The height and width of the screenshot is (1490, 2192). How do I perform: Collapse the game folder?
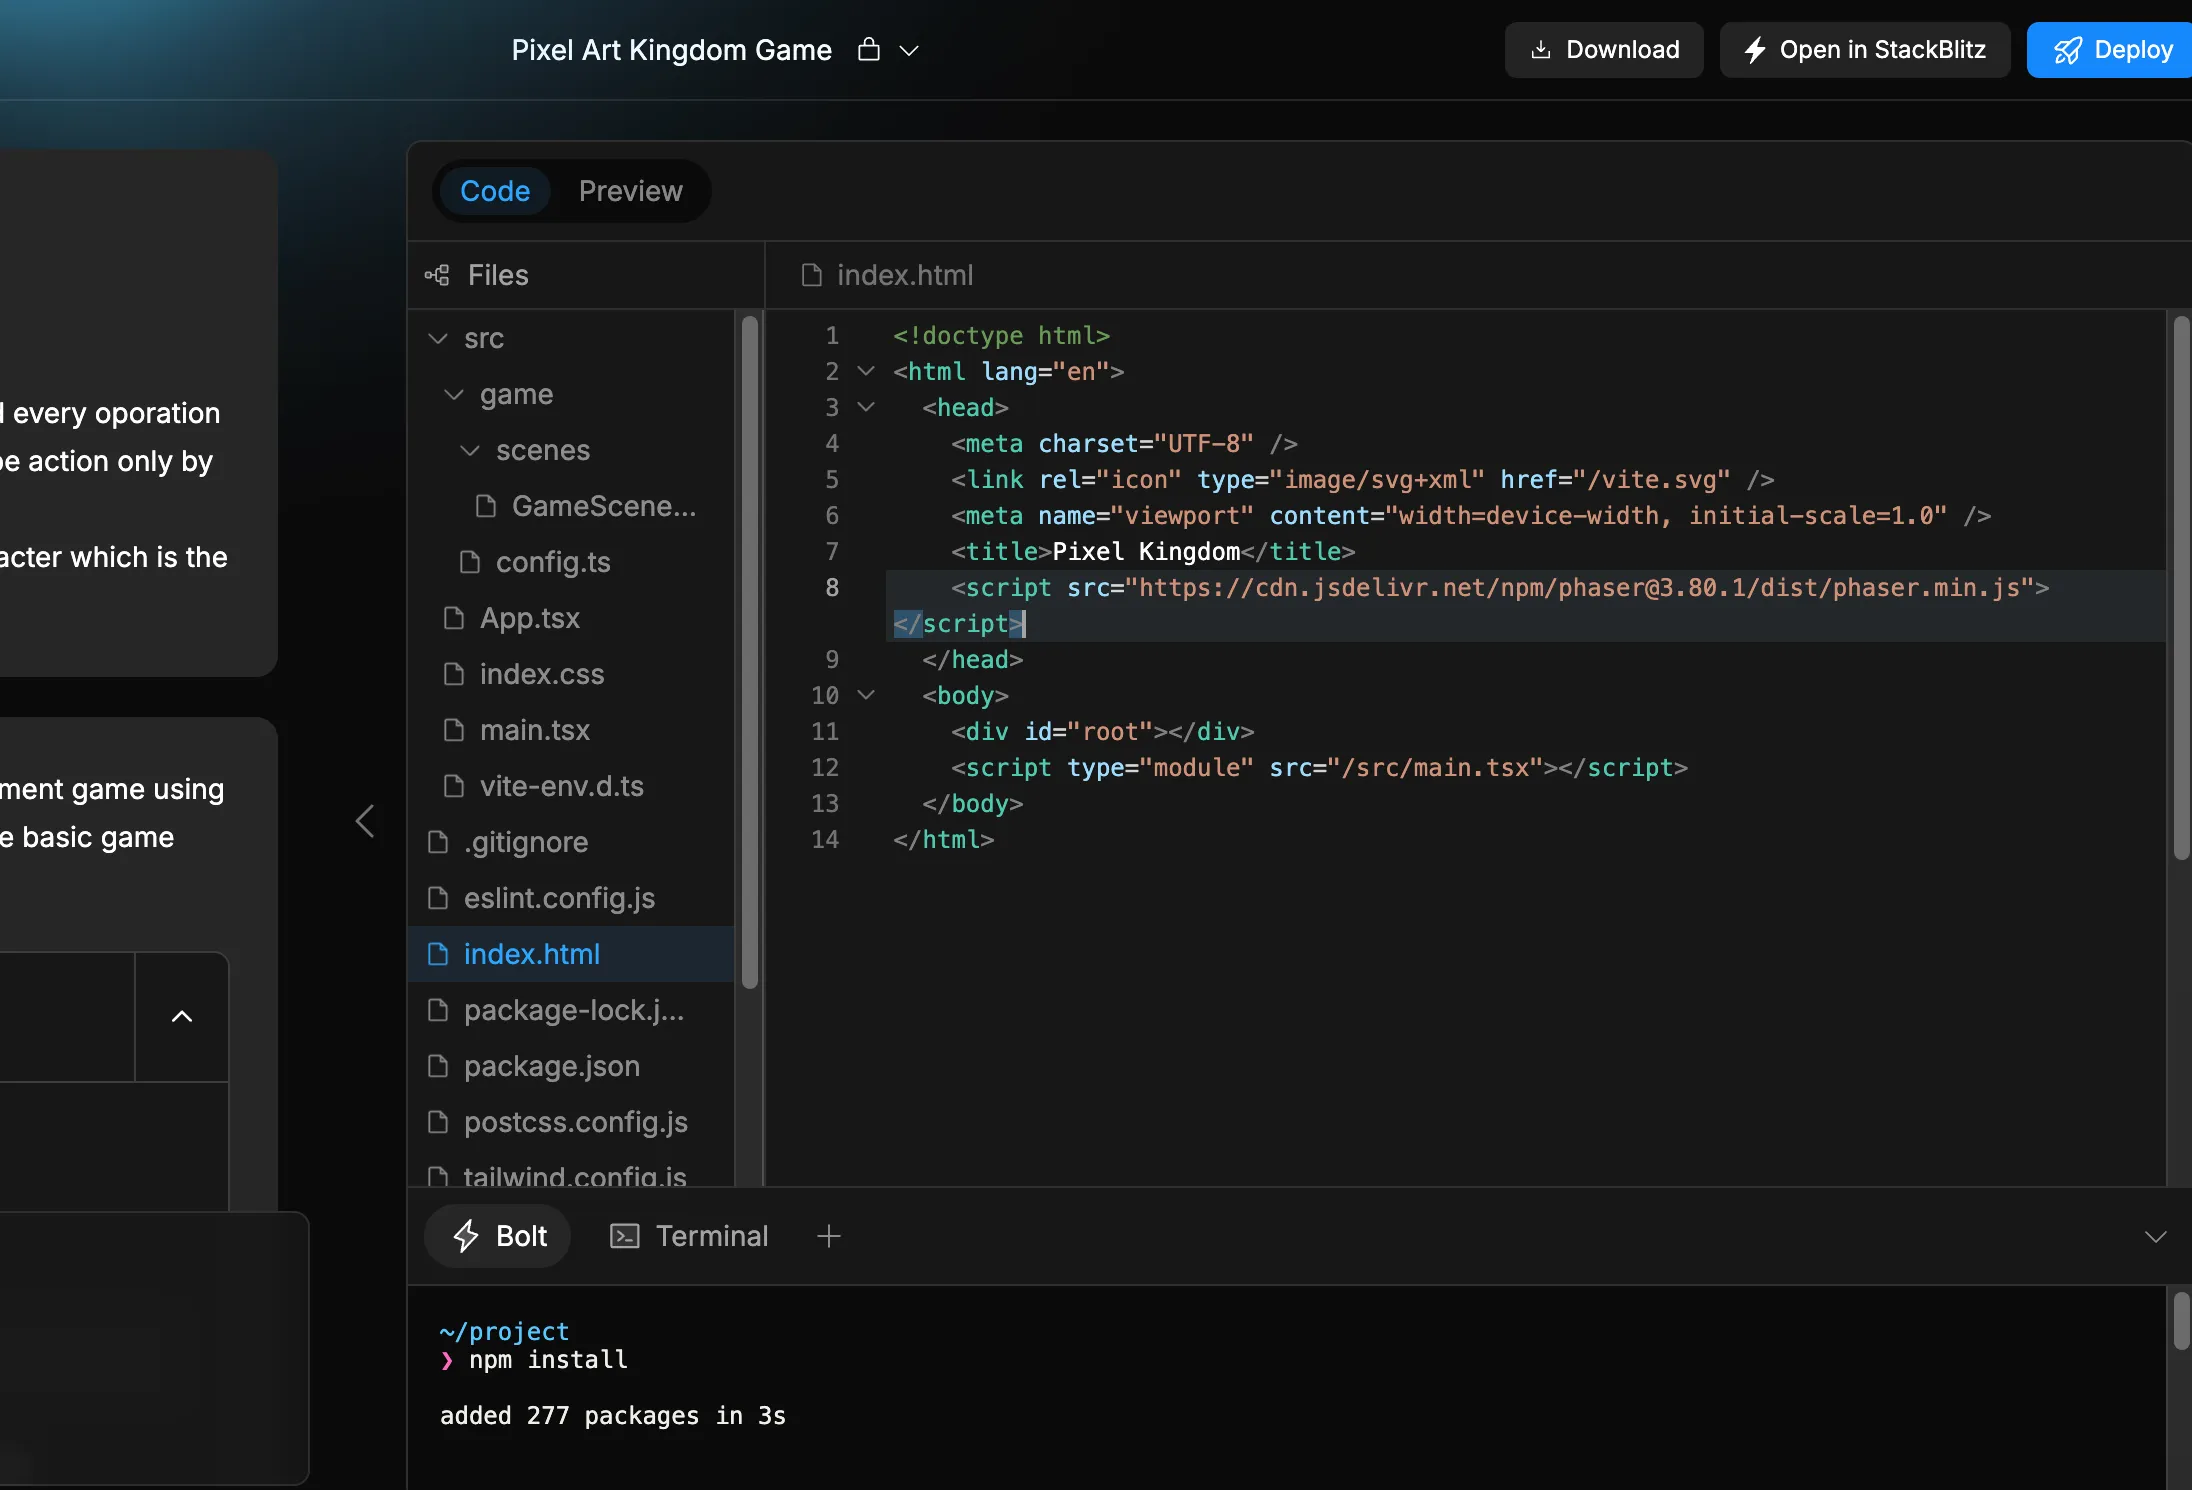pos(454,394)
